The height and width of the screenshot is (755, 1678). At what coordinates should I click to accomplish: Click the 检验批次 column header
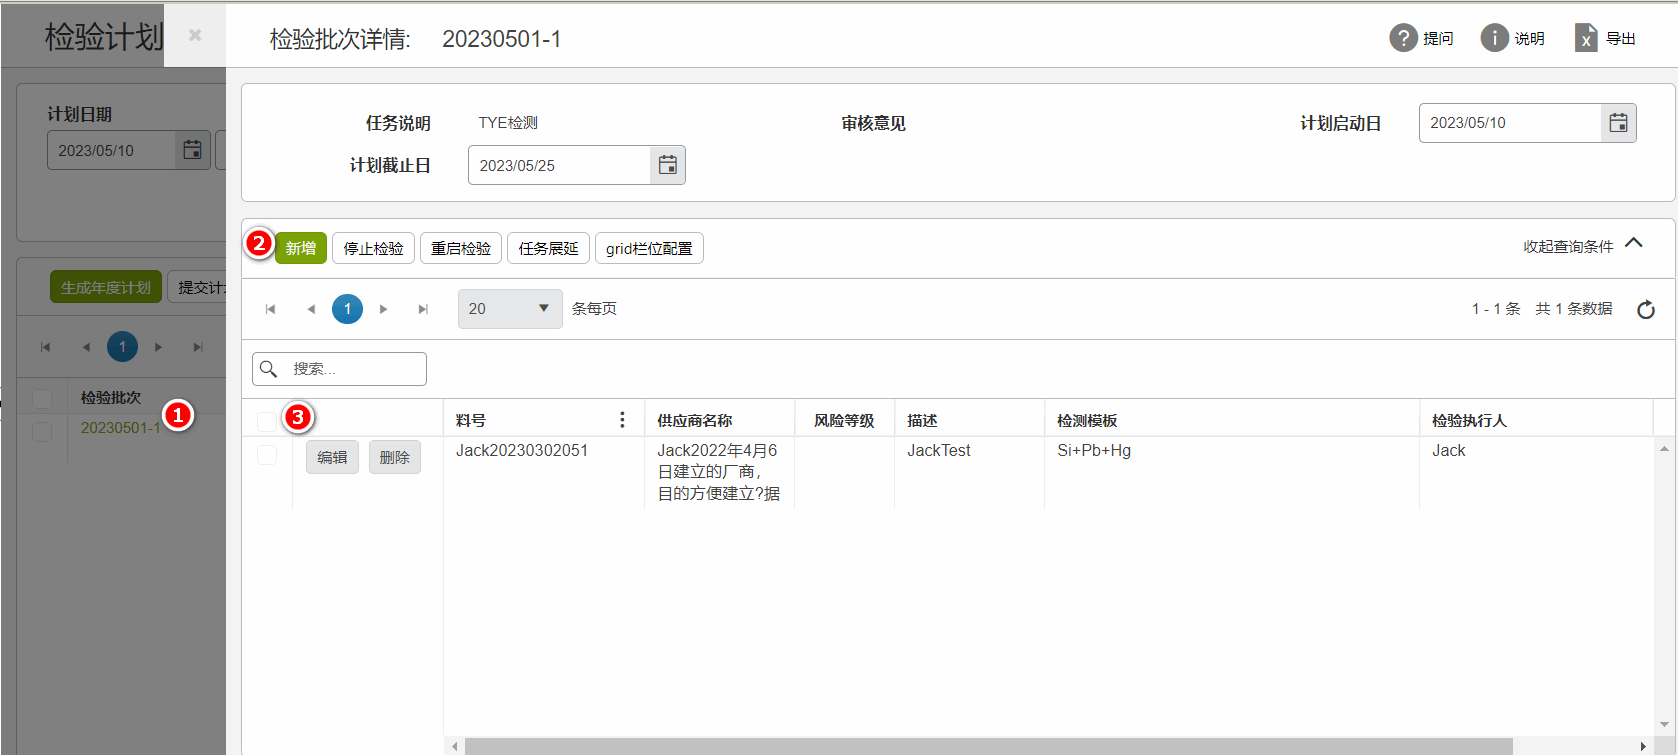coord(110,398)
